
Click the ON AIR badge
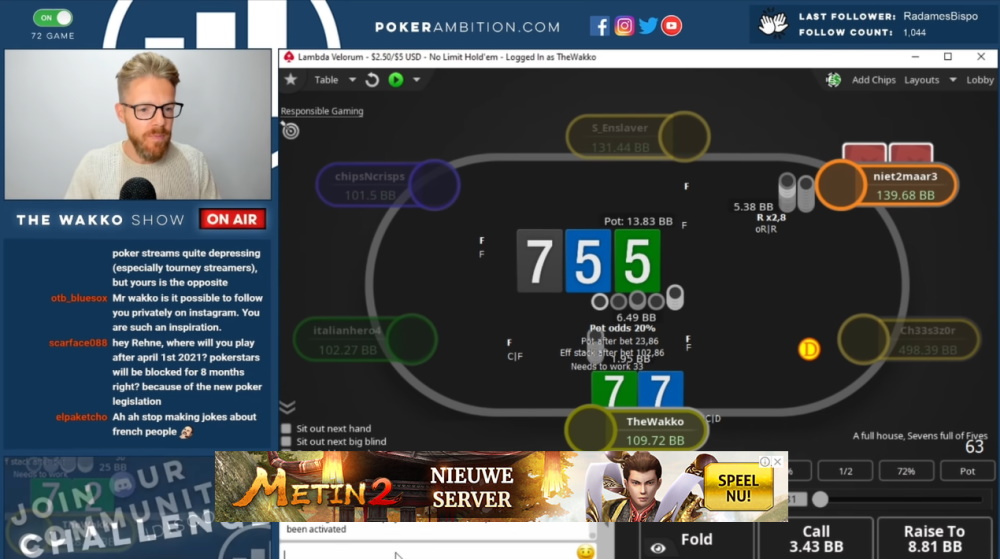[232, 219]
